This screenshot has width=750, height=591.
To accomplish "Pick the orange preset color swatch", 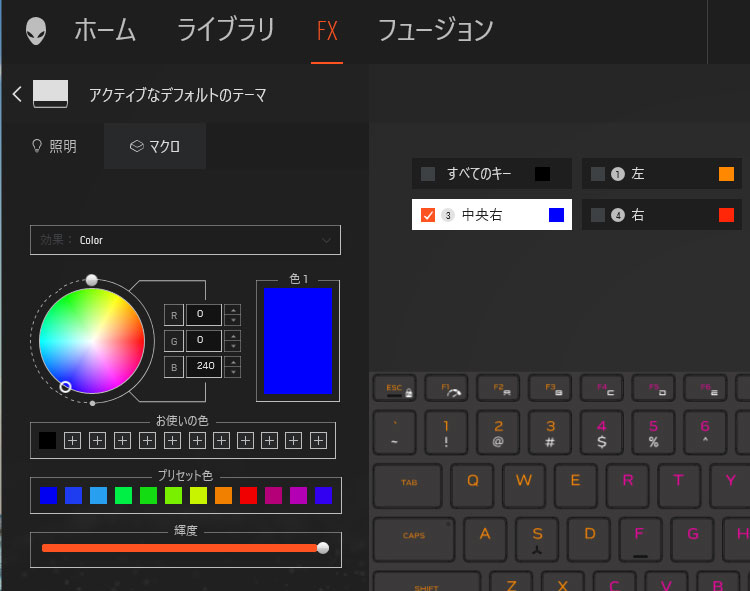I will pyautogui.click(x=223, y=495).
